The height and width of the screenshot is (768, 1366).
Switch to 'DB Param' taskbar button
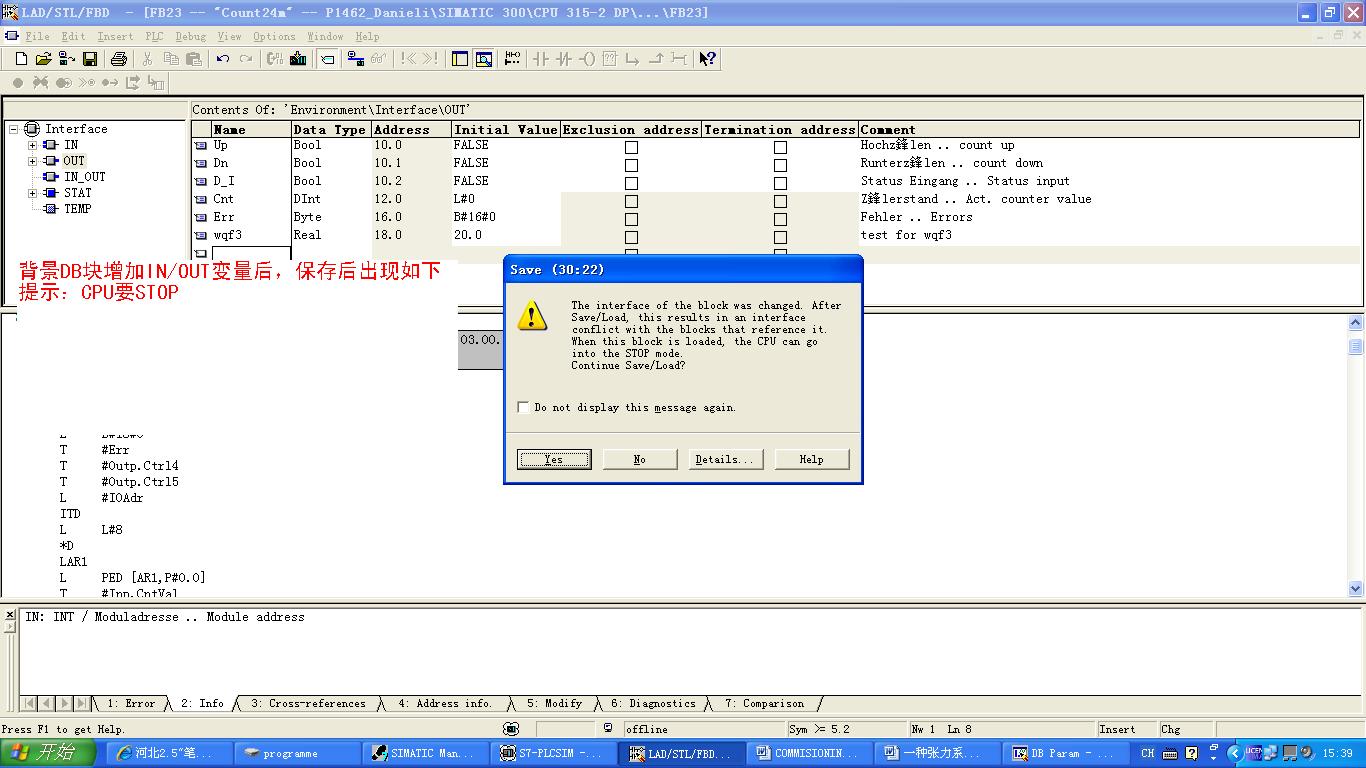coord(1065,753)
